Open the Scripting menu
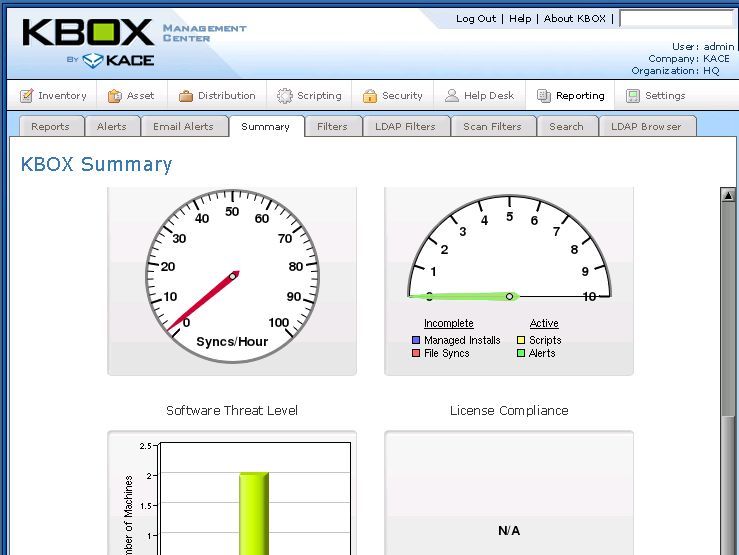Image resolution: width=739 pixels, height=555 pixels. pyautogui.click(x=309, y=96)
